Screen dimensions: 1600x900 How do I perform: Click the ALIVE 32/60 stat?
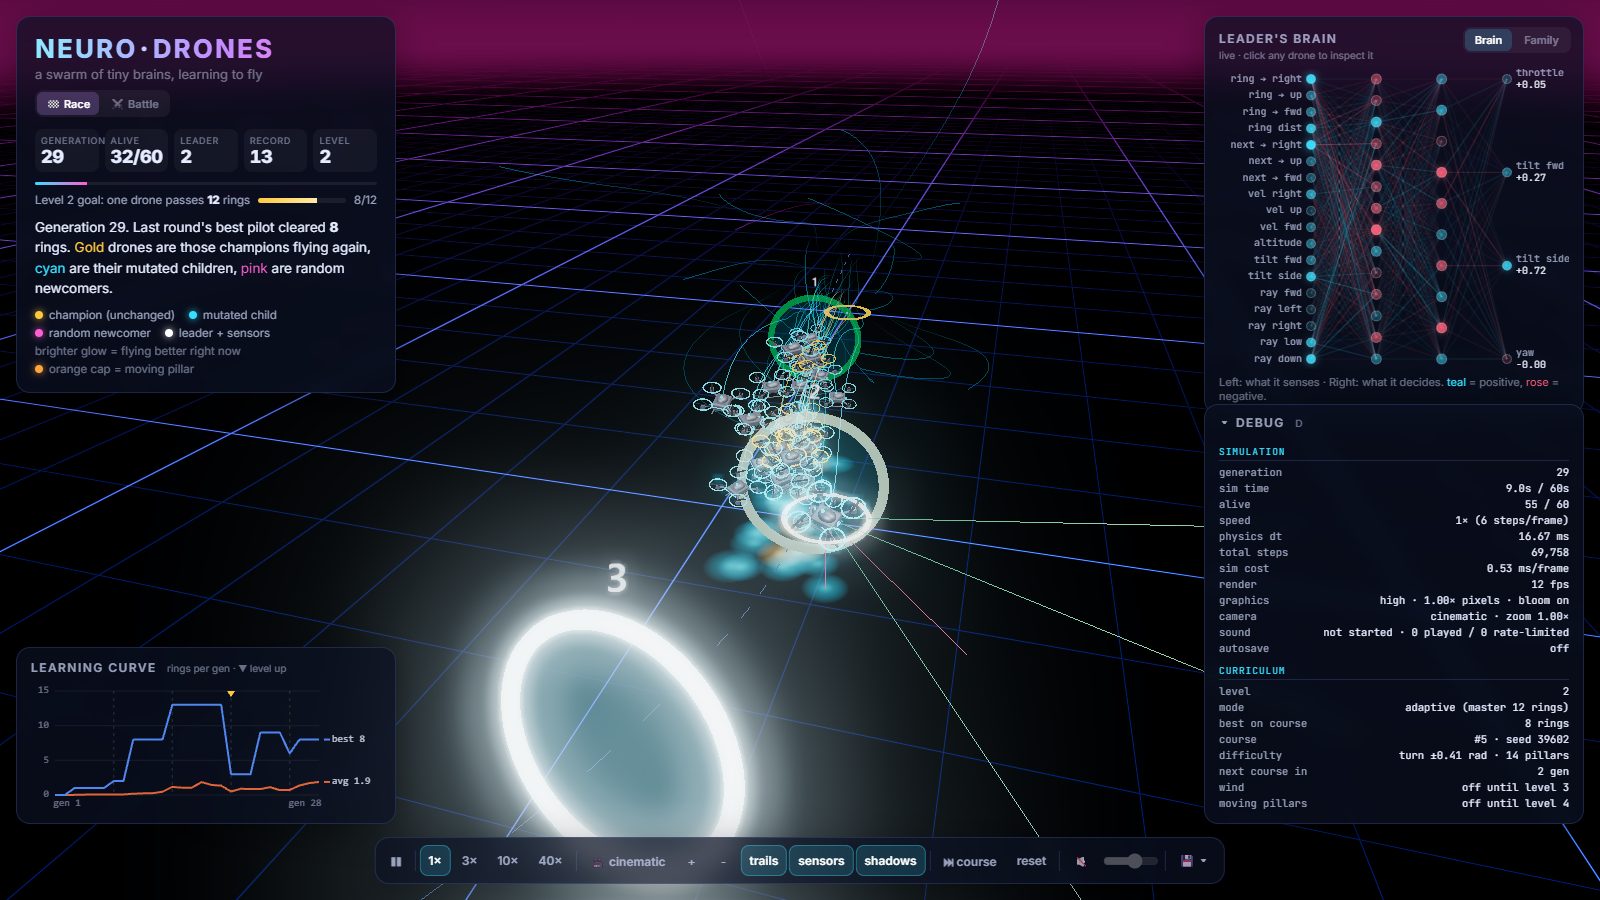tap(136, 150)
